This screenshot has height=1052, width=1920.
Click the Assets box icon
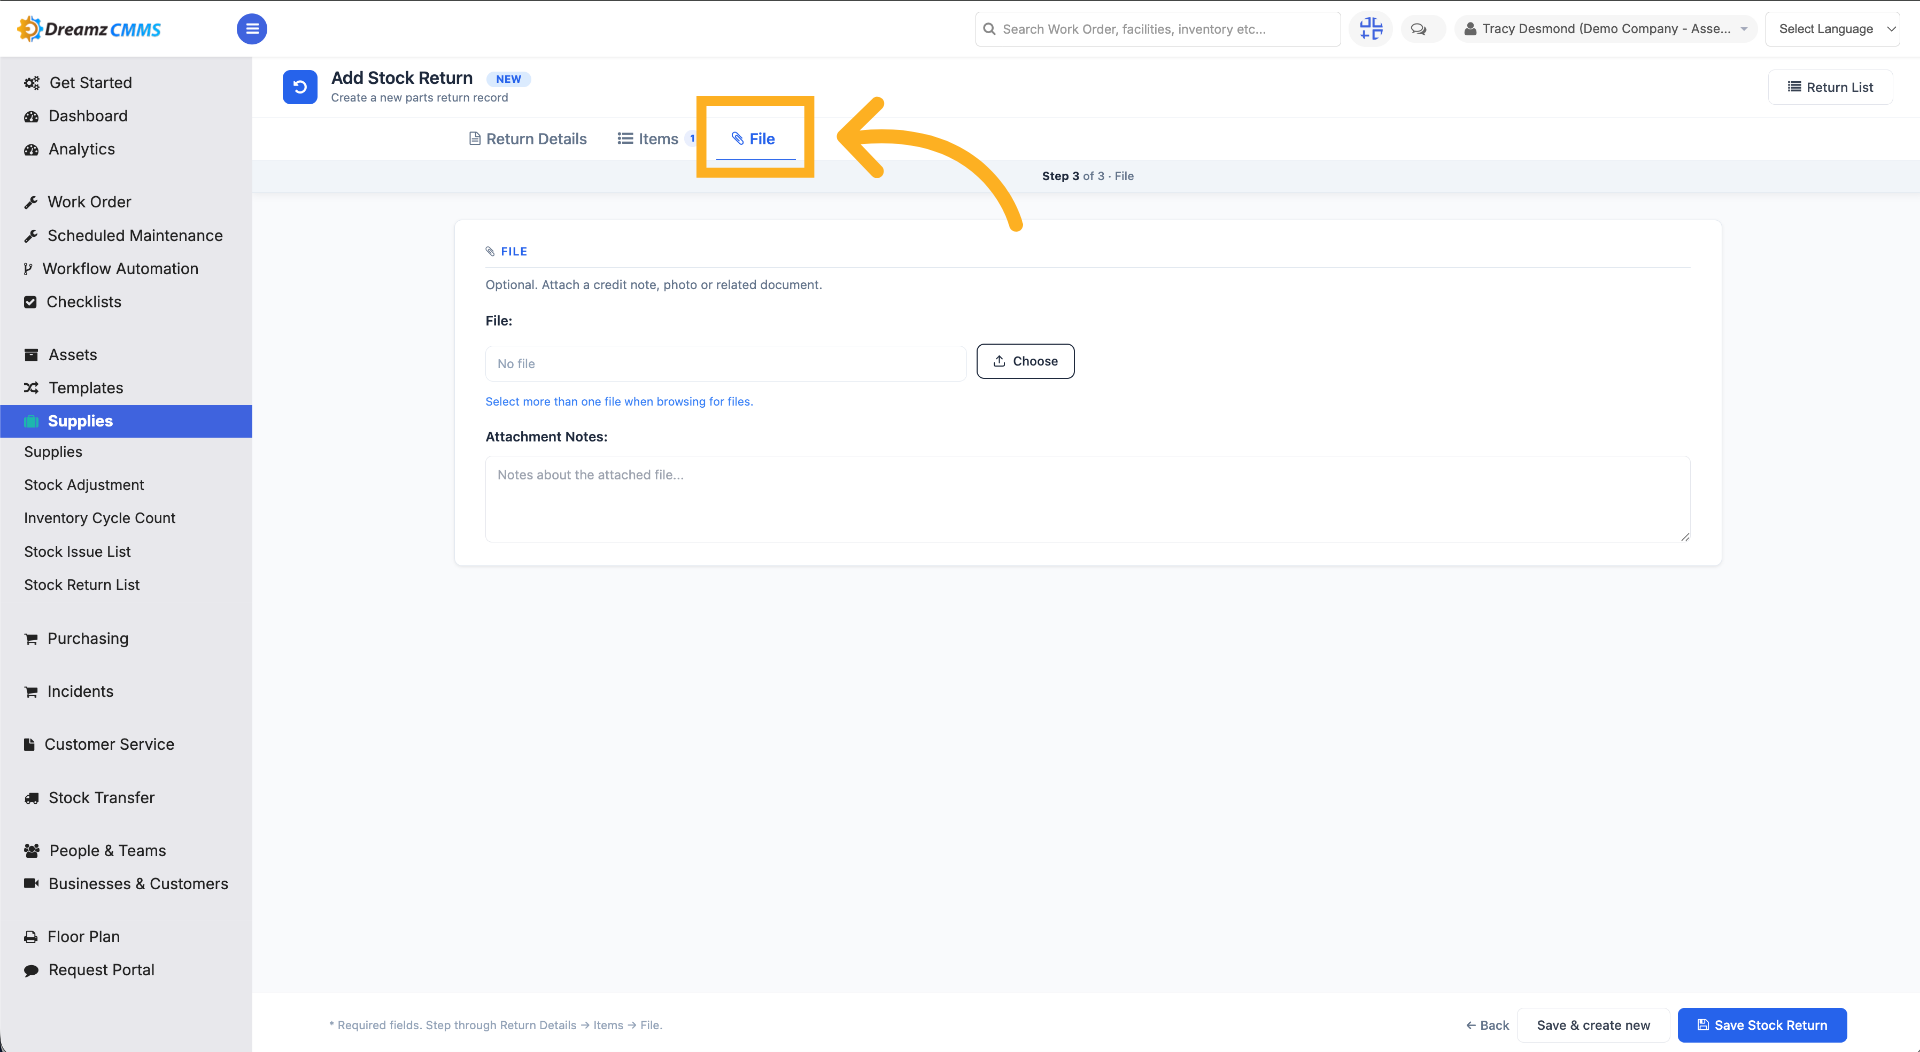[x=31, y=355]
